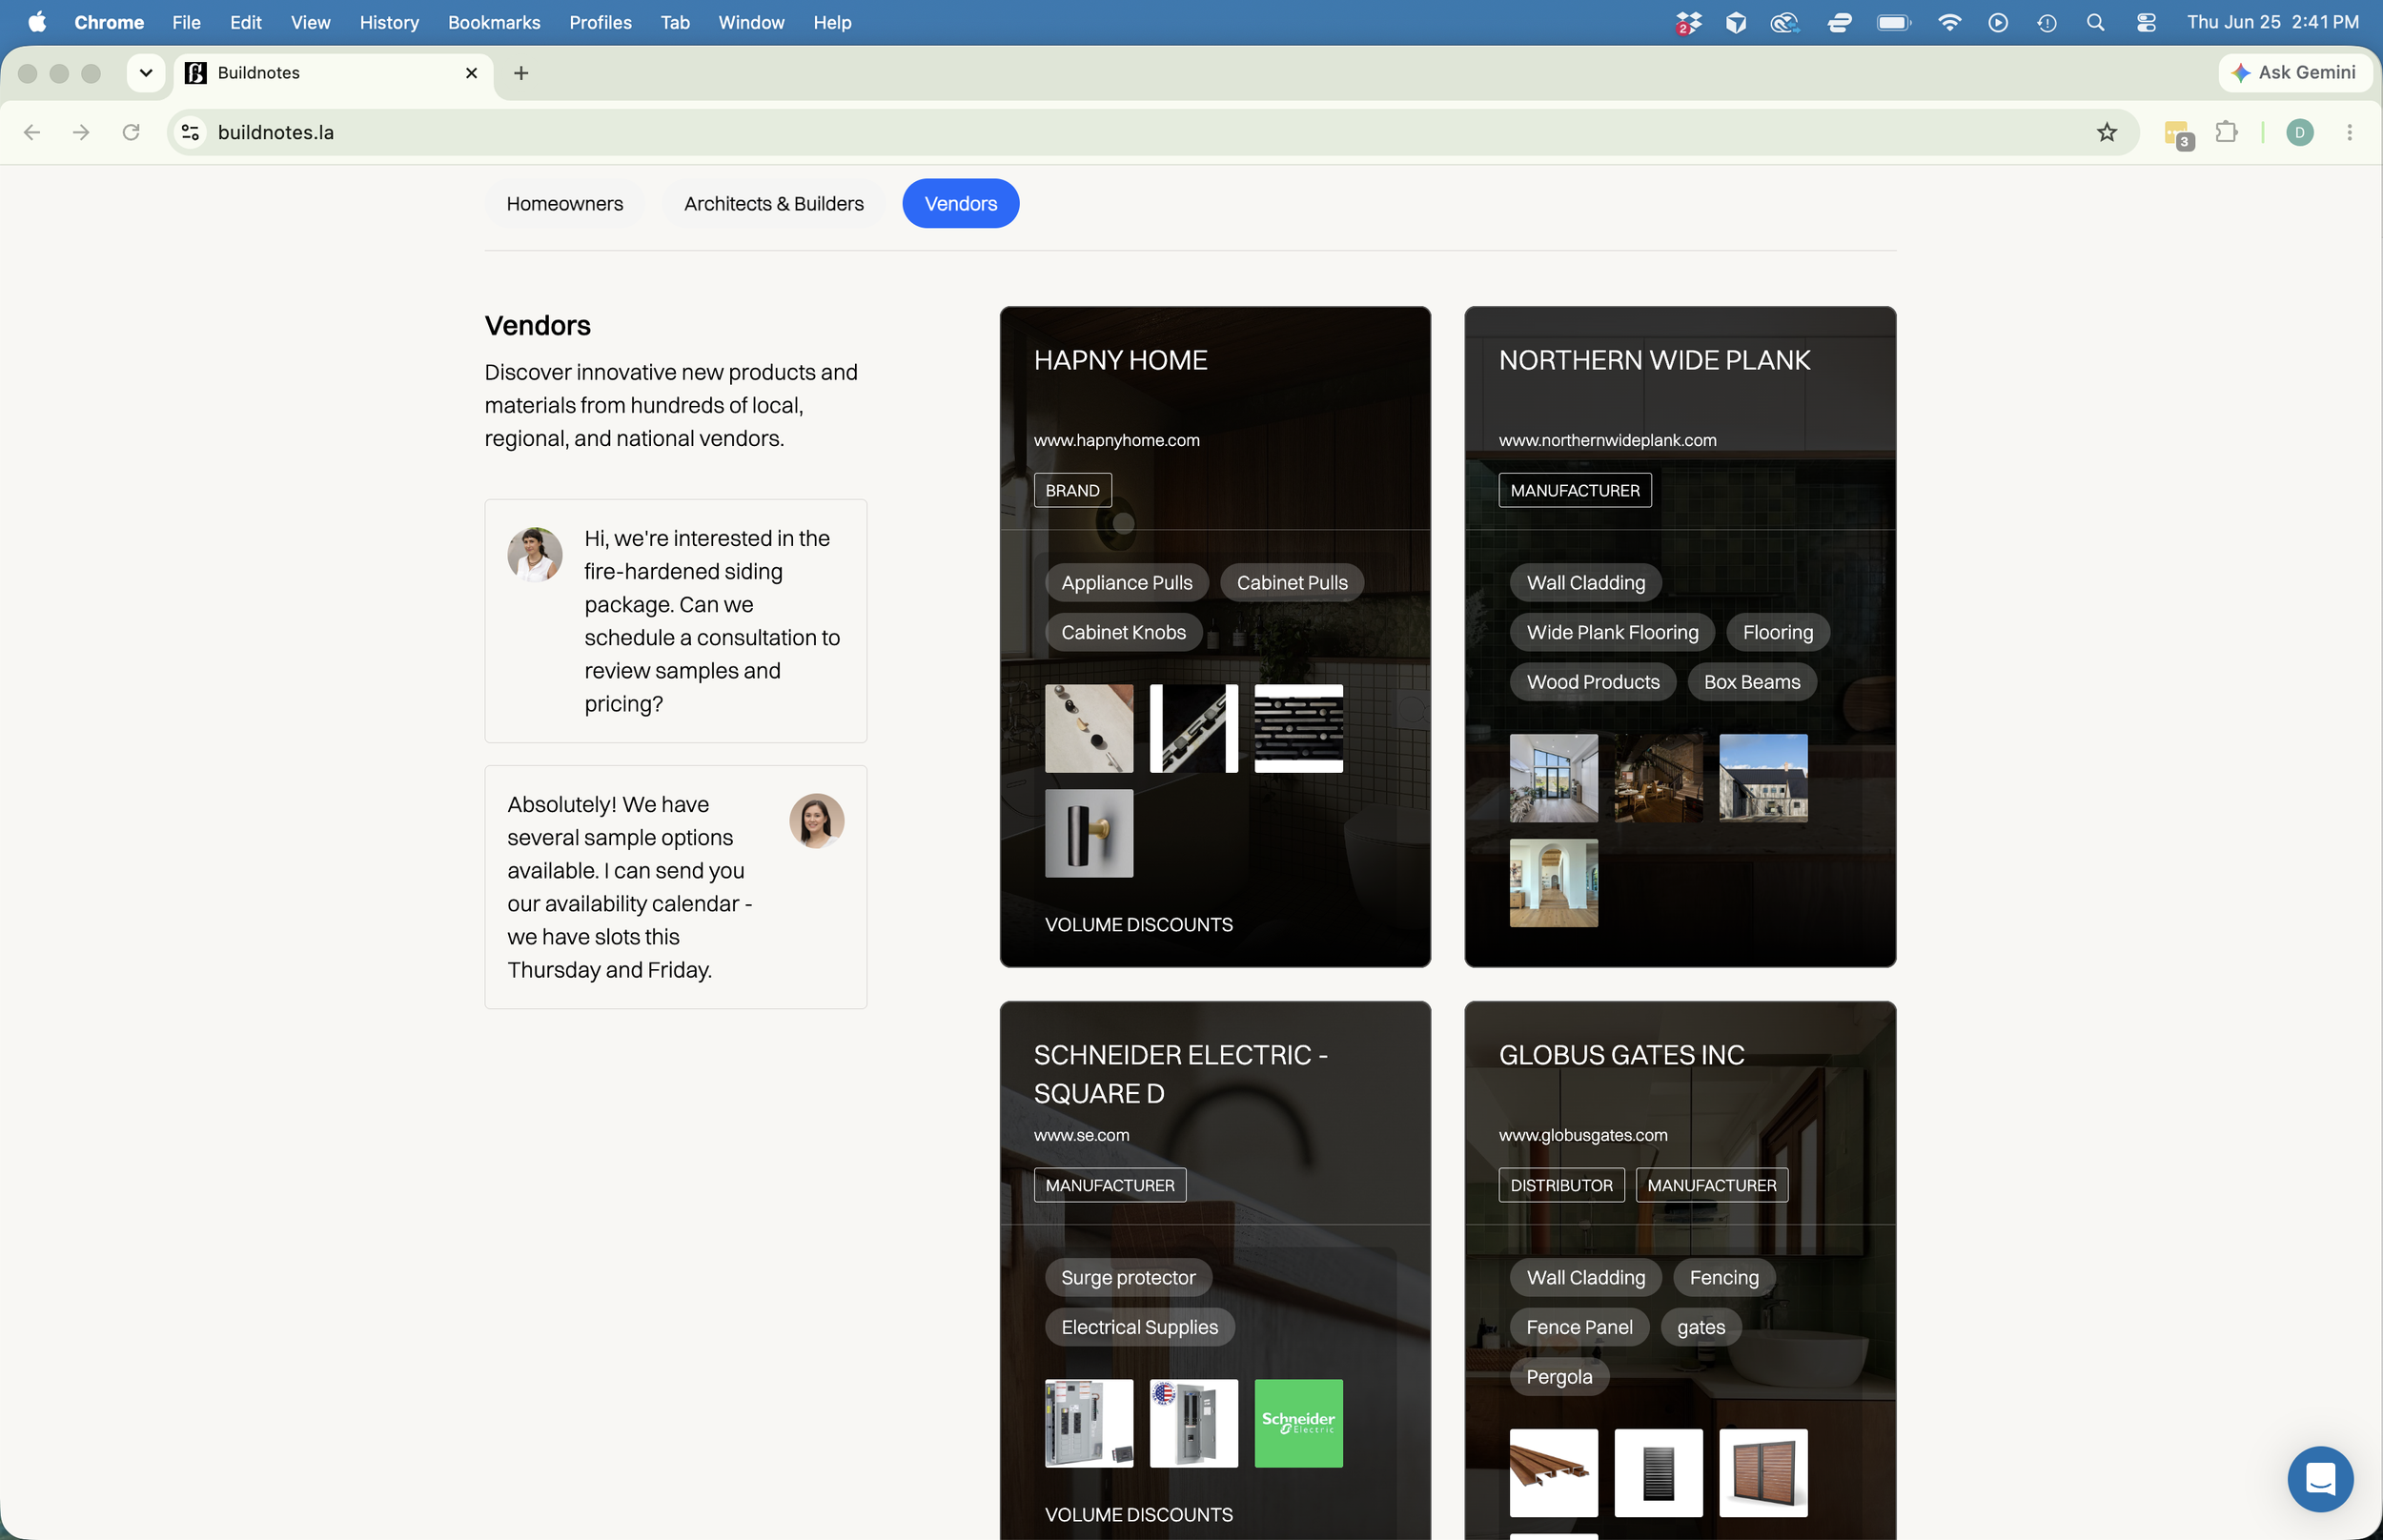Select the gates tag
The image size is (2383, 1540).
tap(1700, 1328)
